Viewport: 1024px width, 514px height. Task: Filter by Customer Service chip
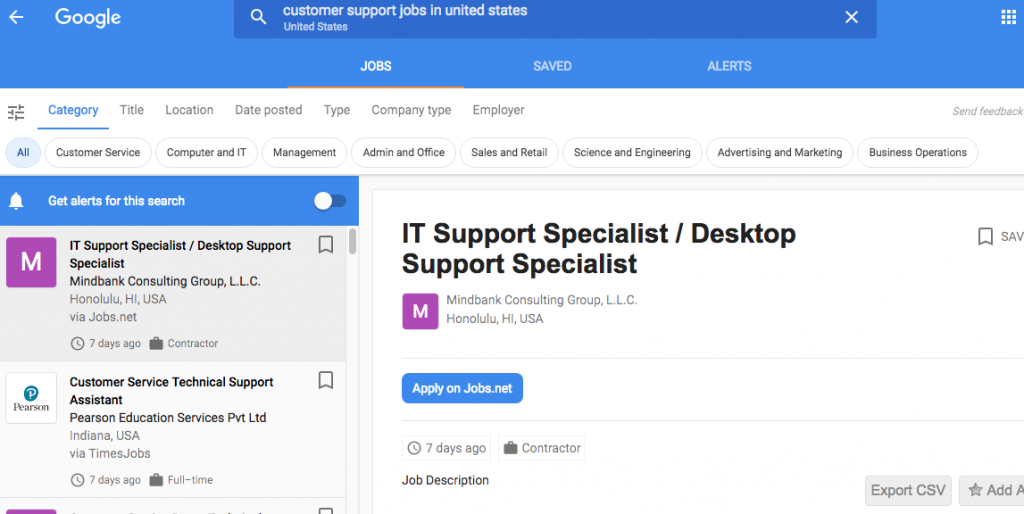98,153
